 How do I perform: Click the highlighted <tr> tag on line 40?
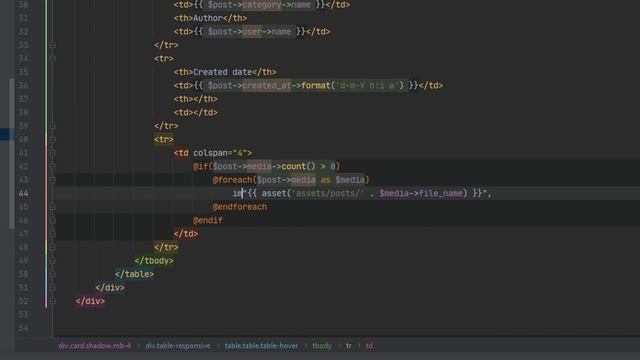164,139
